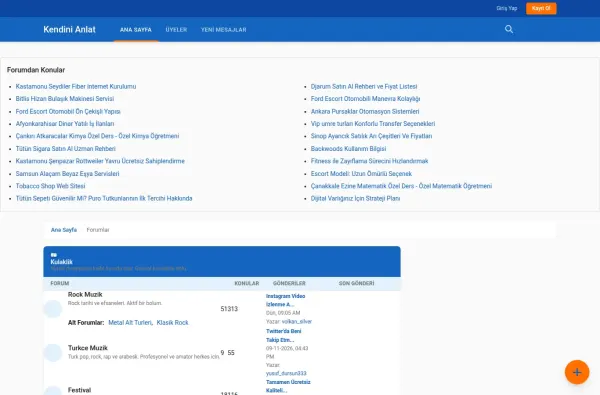Open Ford Escort Otomobil Ön Çekişli Yapısı topic
Screen dimensions: 600x395
[x=68, y=111]
